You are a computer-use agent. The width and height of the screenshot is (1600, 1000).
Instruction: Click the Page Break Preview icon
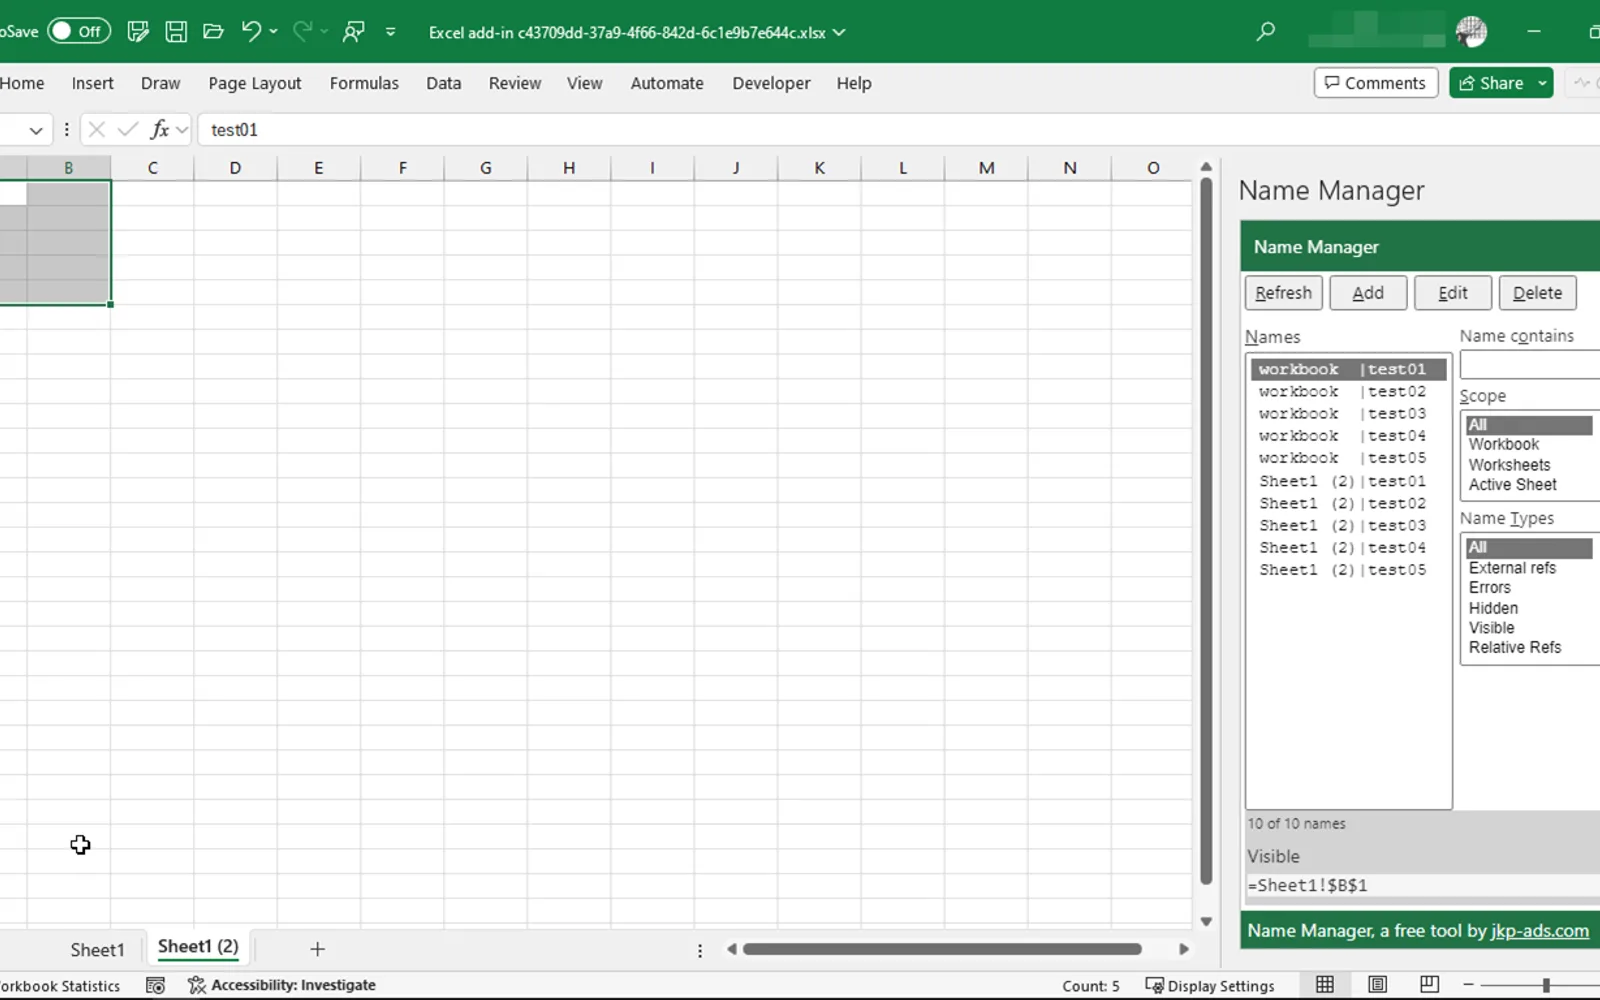pyautogui.click(x=1429, y=985)
